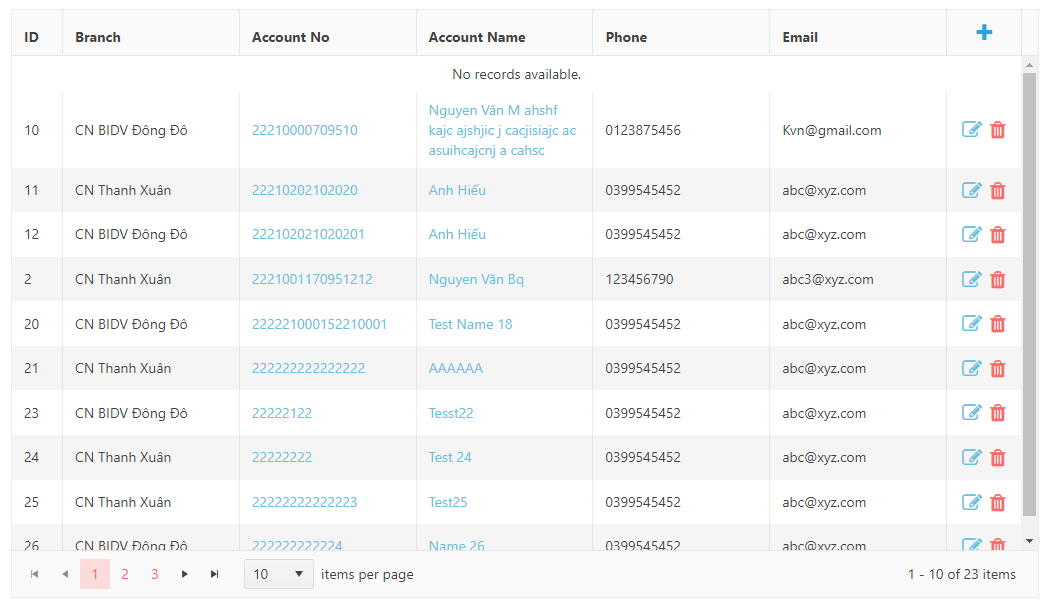Screen dimensions: 1053x613
Task: Sort by Branch column header
Action: tap(98, 37)
